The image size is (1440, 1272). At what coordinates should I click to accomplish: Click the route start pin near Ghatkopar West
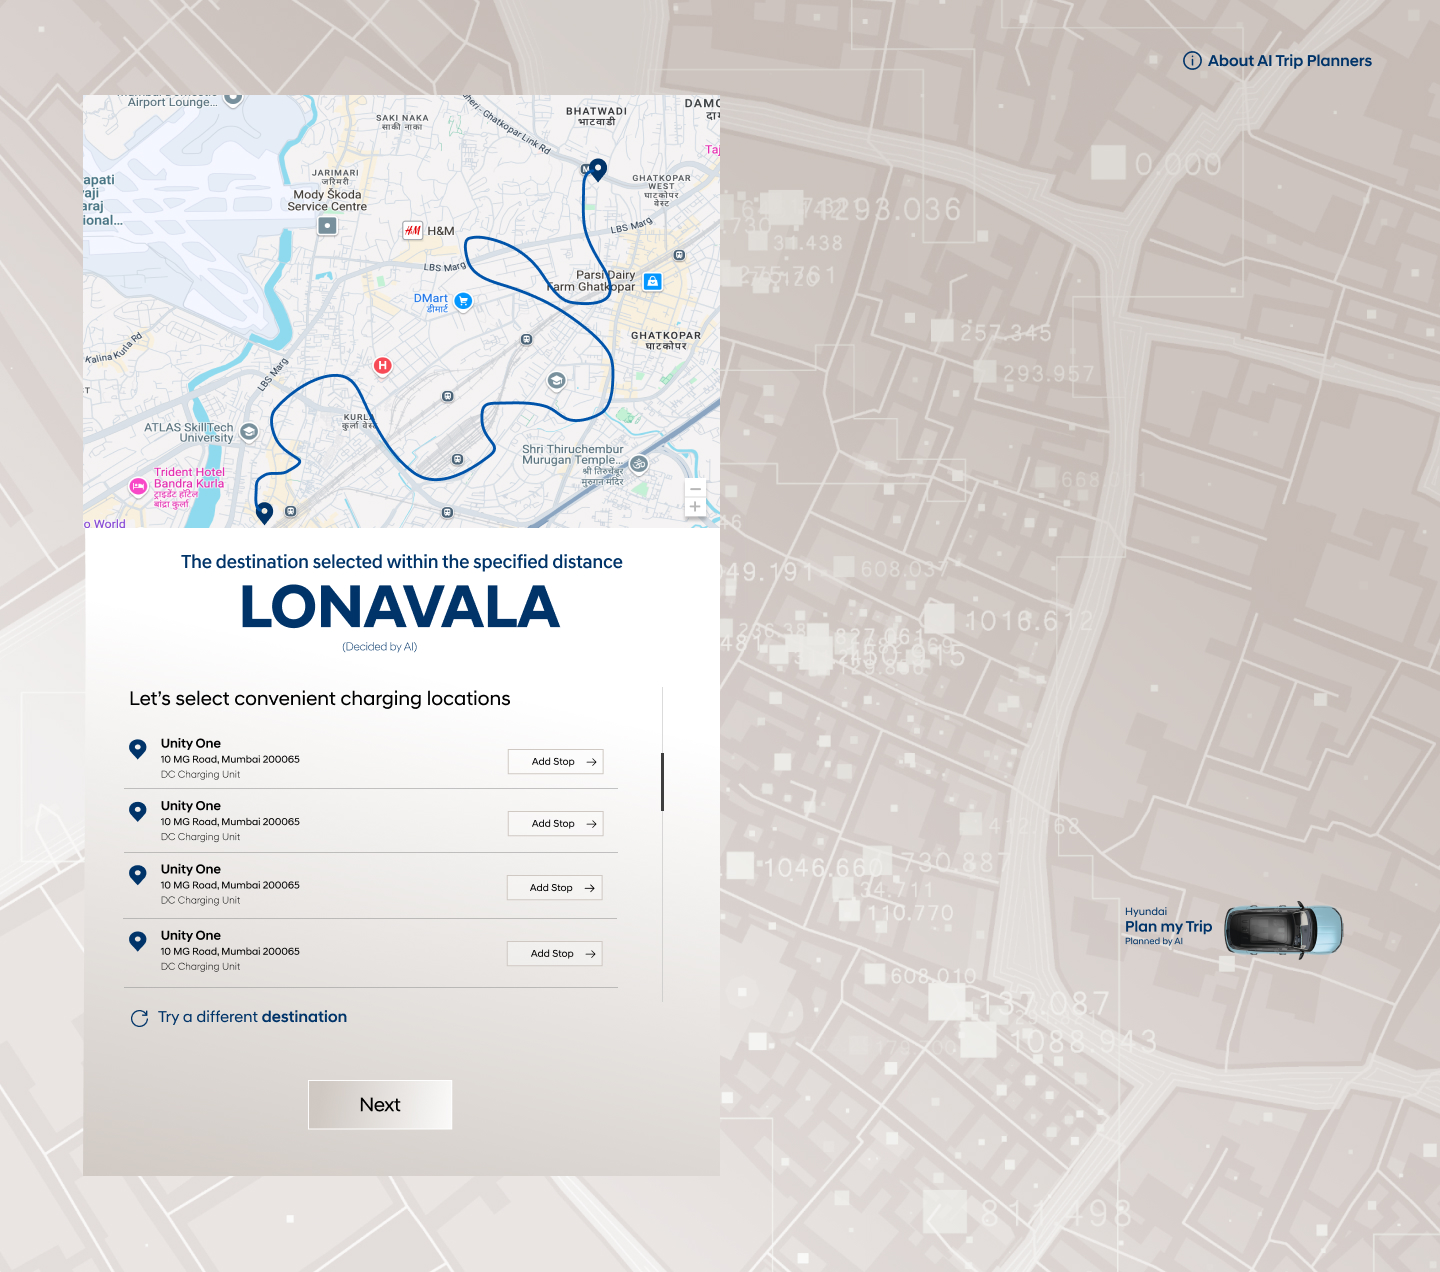pos(598,169)
